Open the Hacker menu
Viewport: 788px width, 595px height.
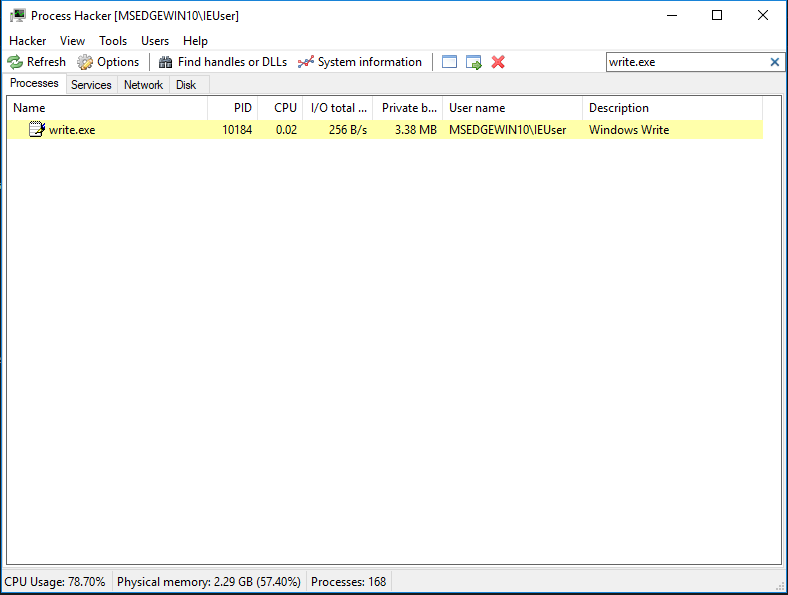coord(28,41)
